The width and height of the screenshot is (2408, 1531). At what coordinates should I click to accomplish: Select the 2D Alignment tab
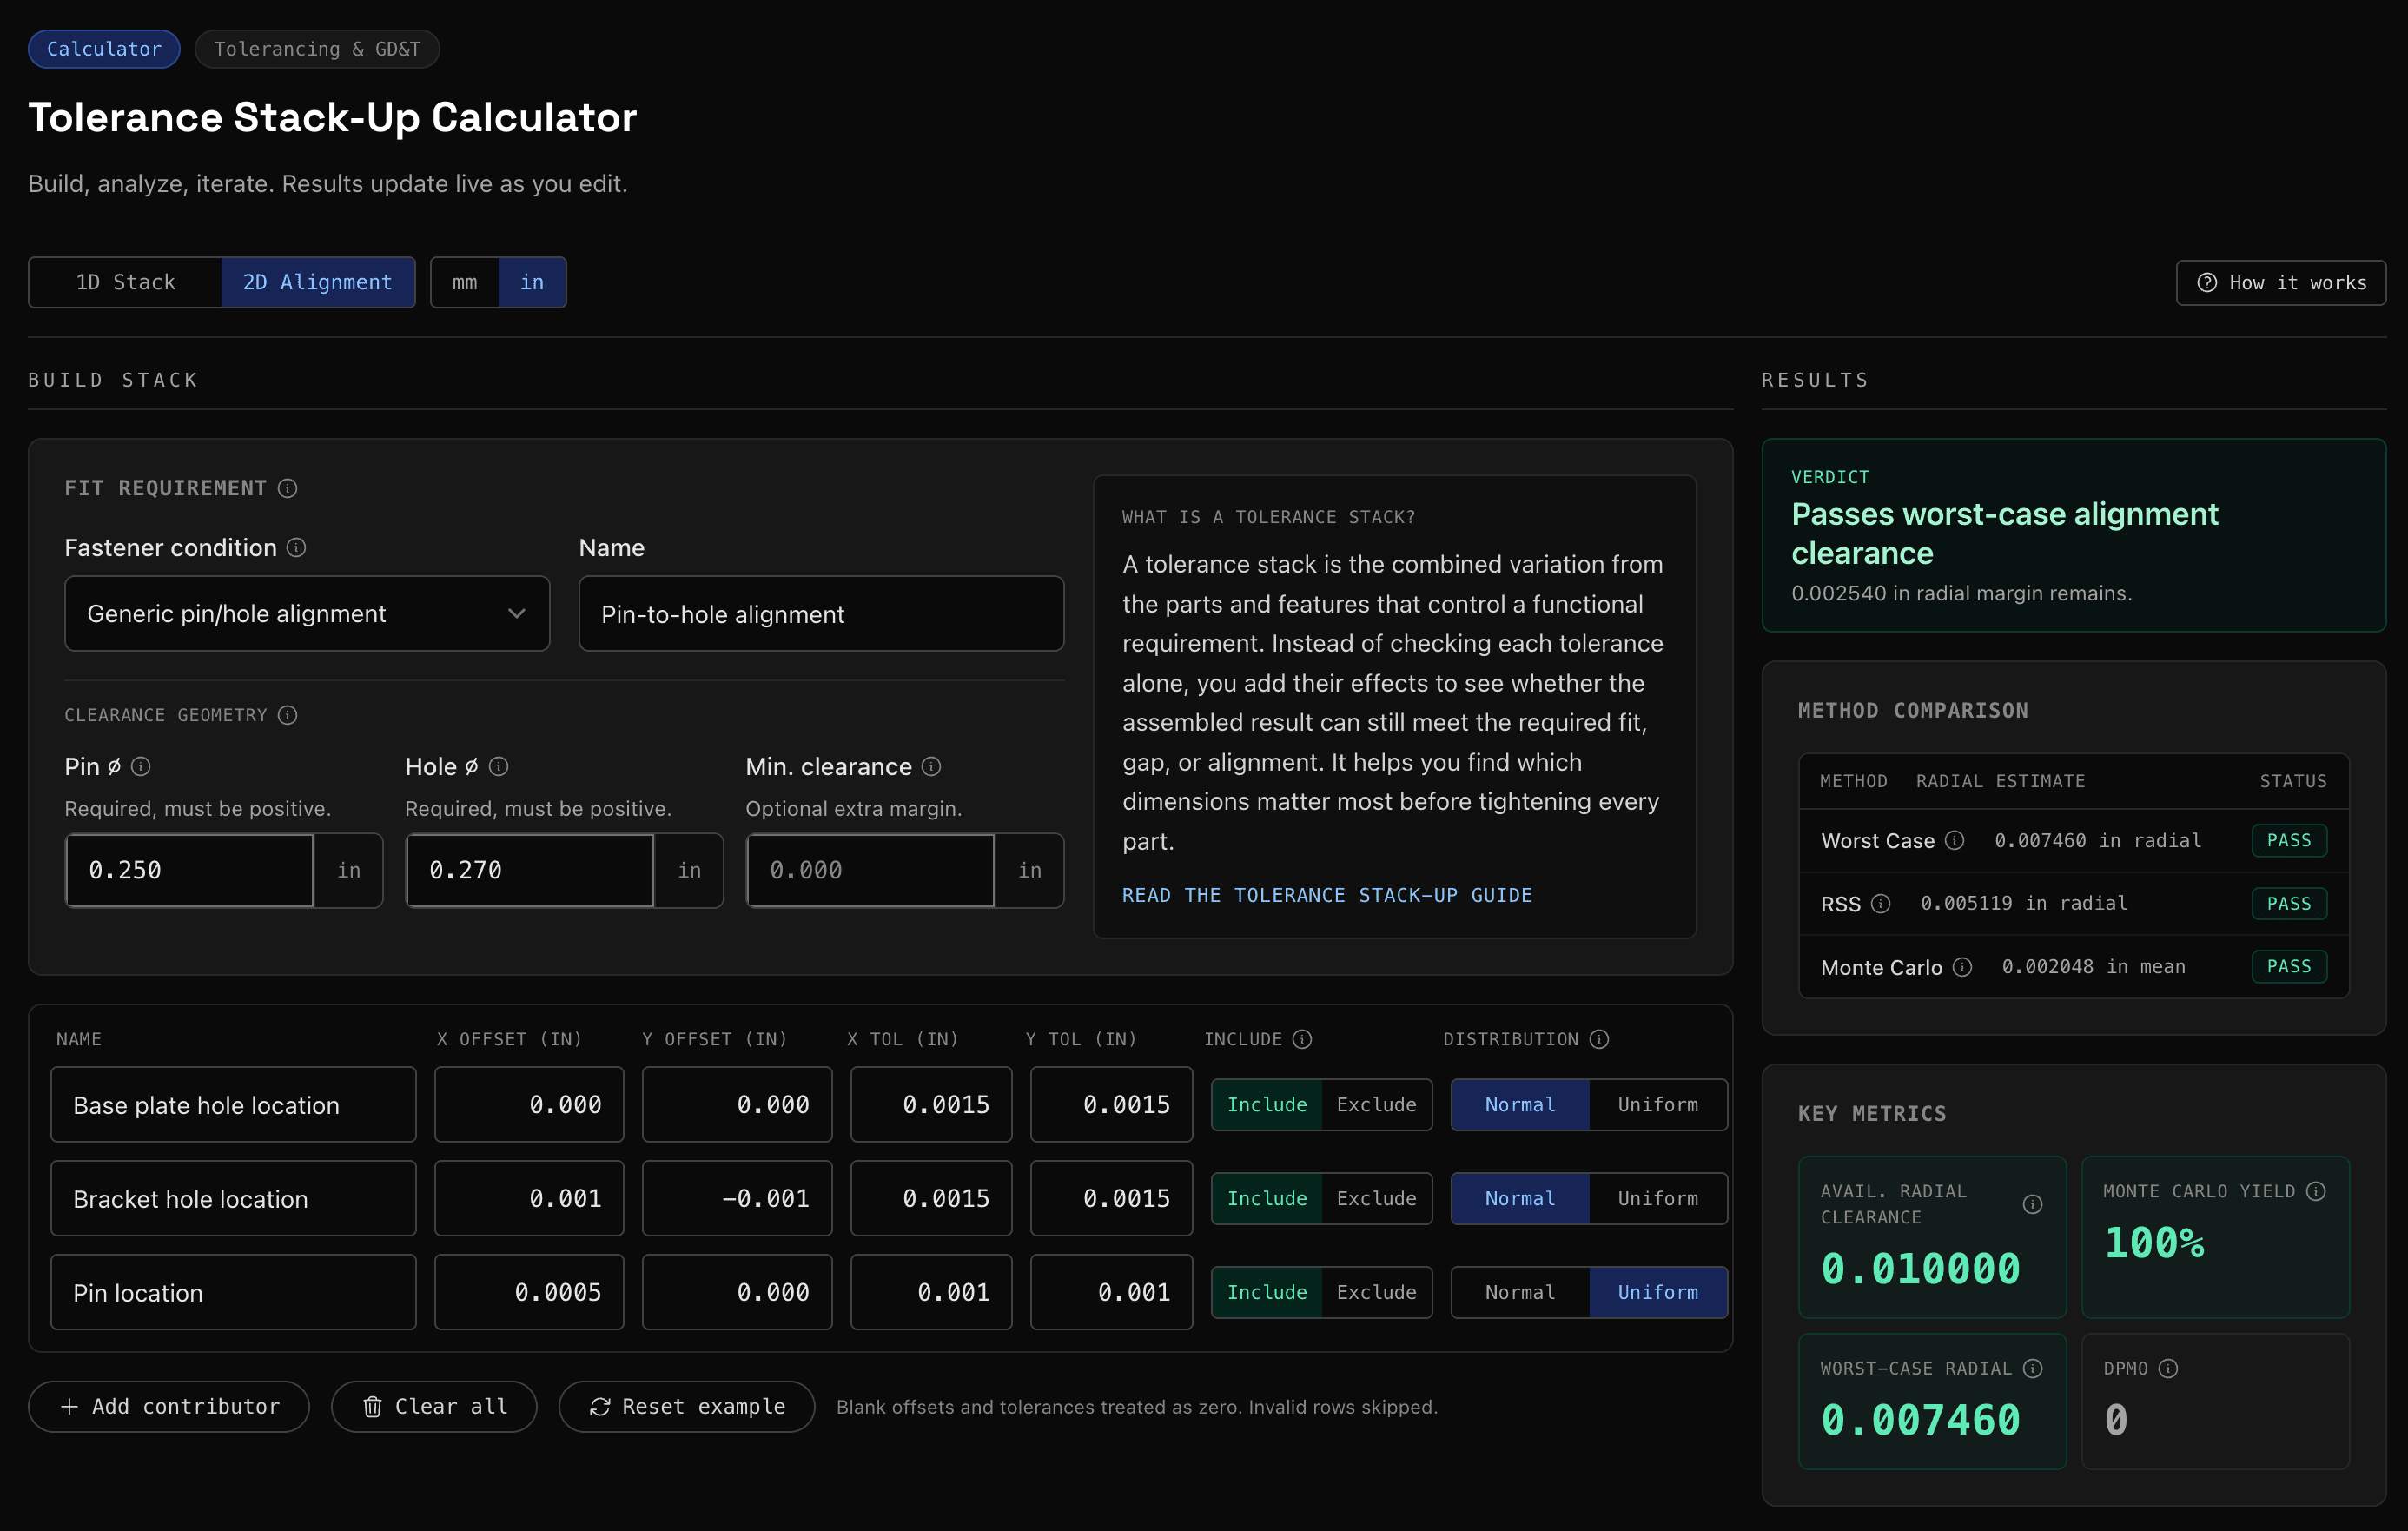(318, 282)
